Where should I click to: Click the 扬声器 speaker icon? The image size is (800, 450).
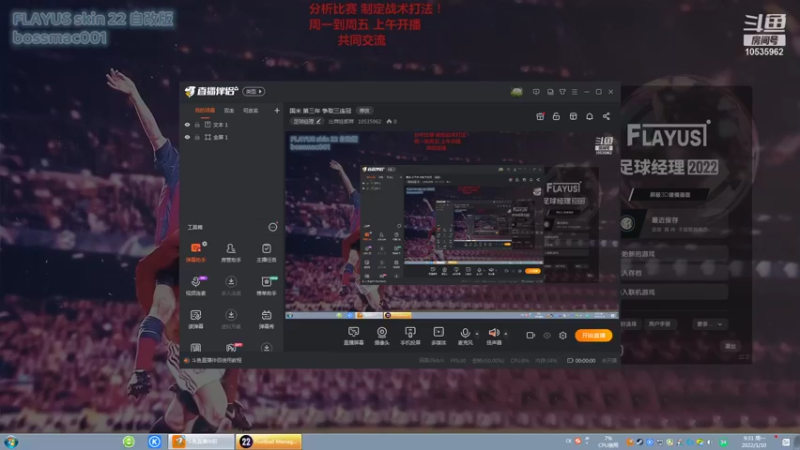493,334
